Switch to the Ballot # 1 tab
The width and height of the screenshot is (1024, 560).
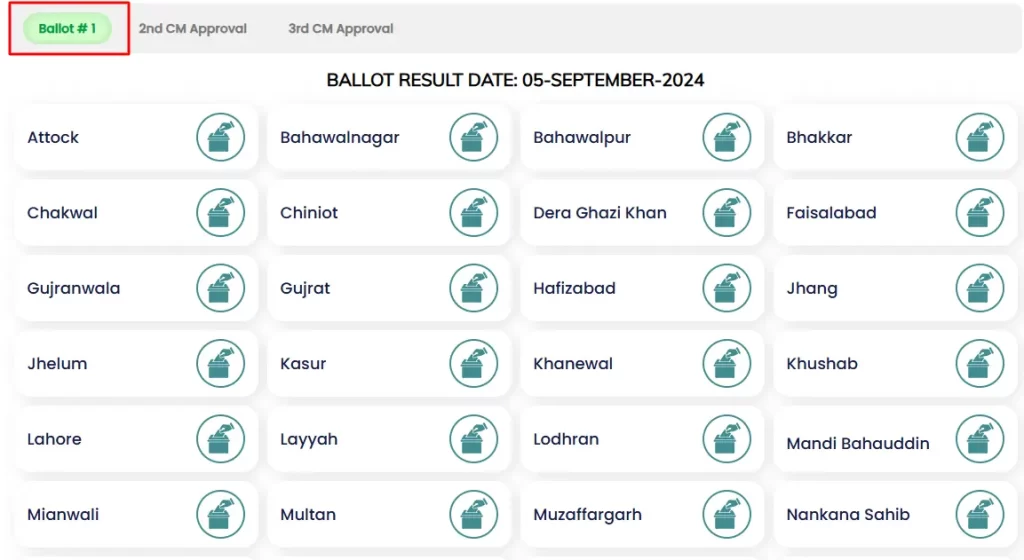pos(68,29)
